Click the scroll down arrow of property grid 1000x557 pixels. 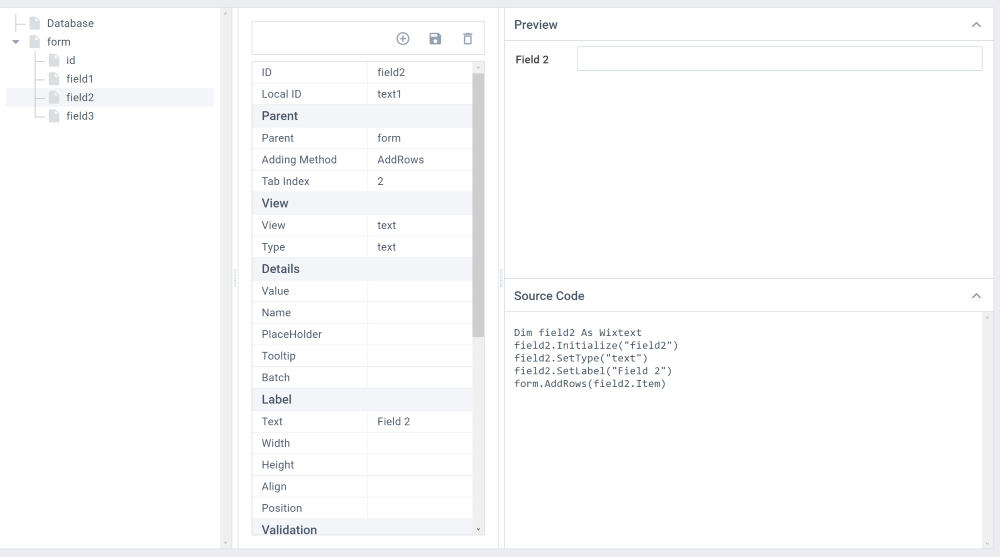(x=478, y=529)
